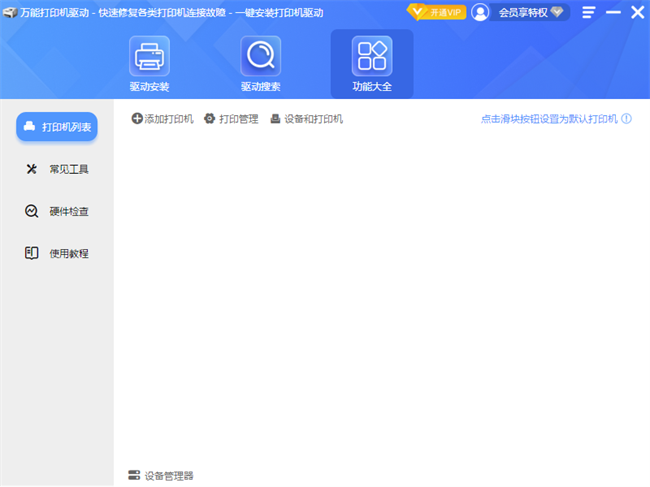Viewport: 650px width, 487px height.
Task: Open 使用教程 in the sidebar
Action: pos(57,253)
